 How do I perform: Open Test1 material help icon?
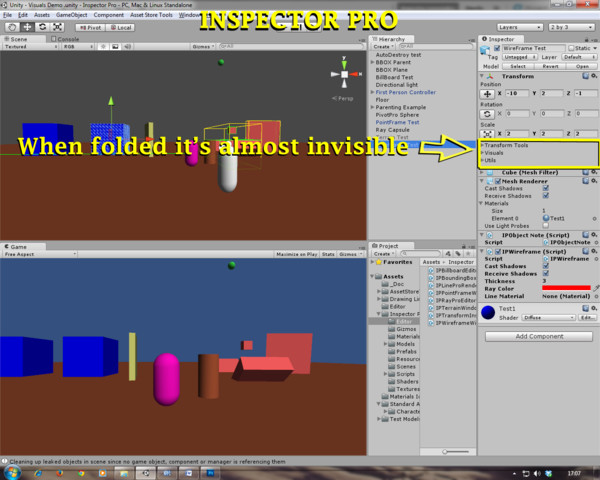click(x=585, y=308)
